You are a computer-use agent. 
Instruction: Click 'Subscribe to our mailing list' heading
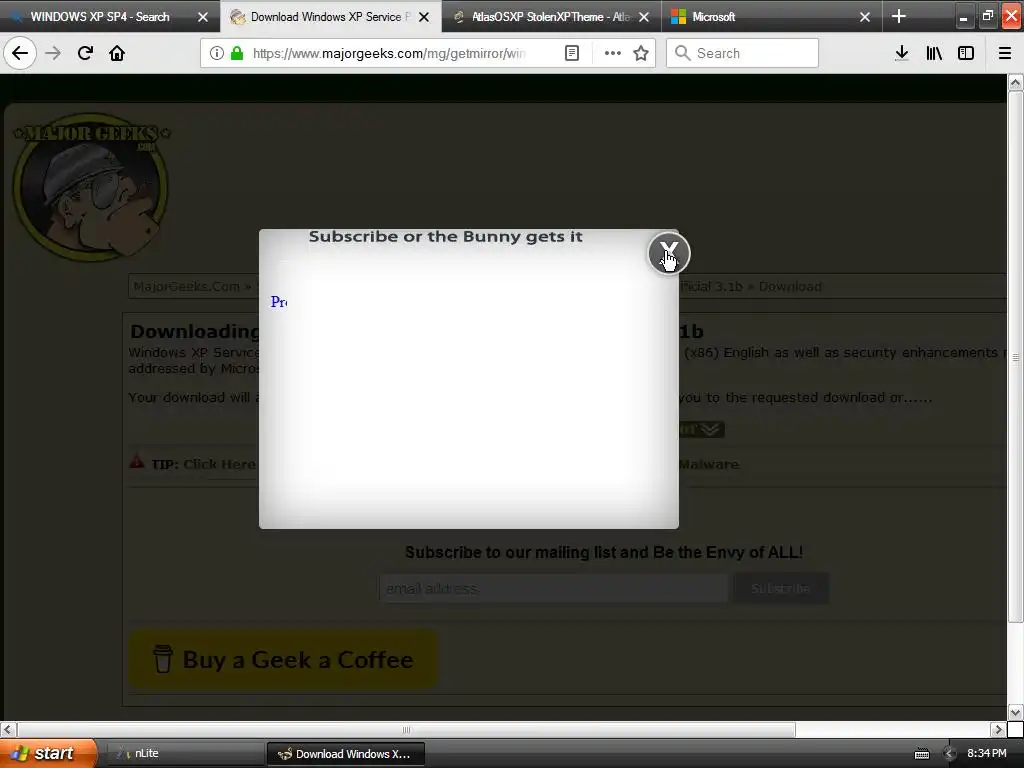[604, 552]
